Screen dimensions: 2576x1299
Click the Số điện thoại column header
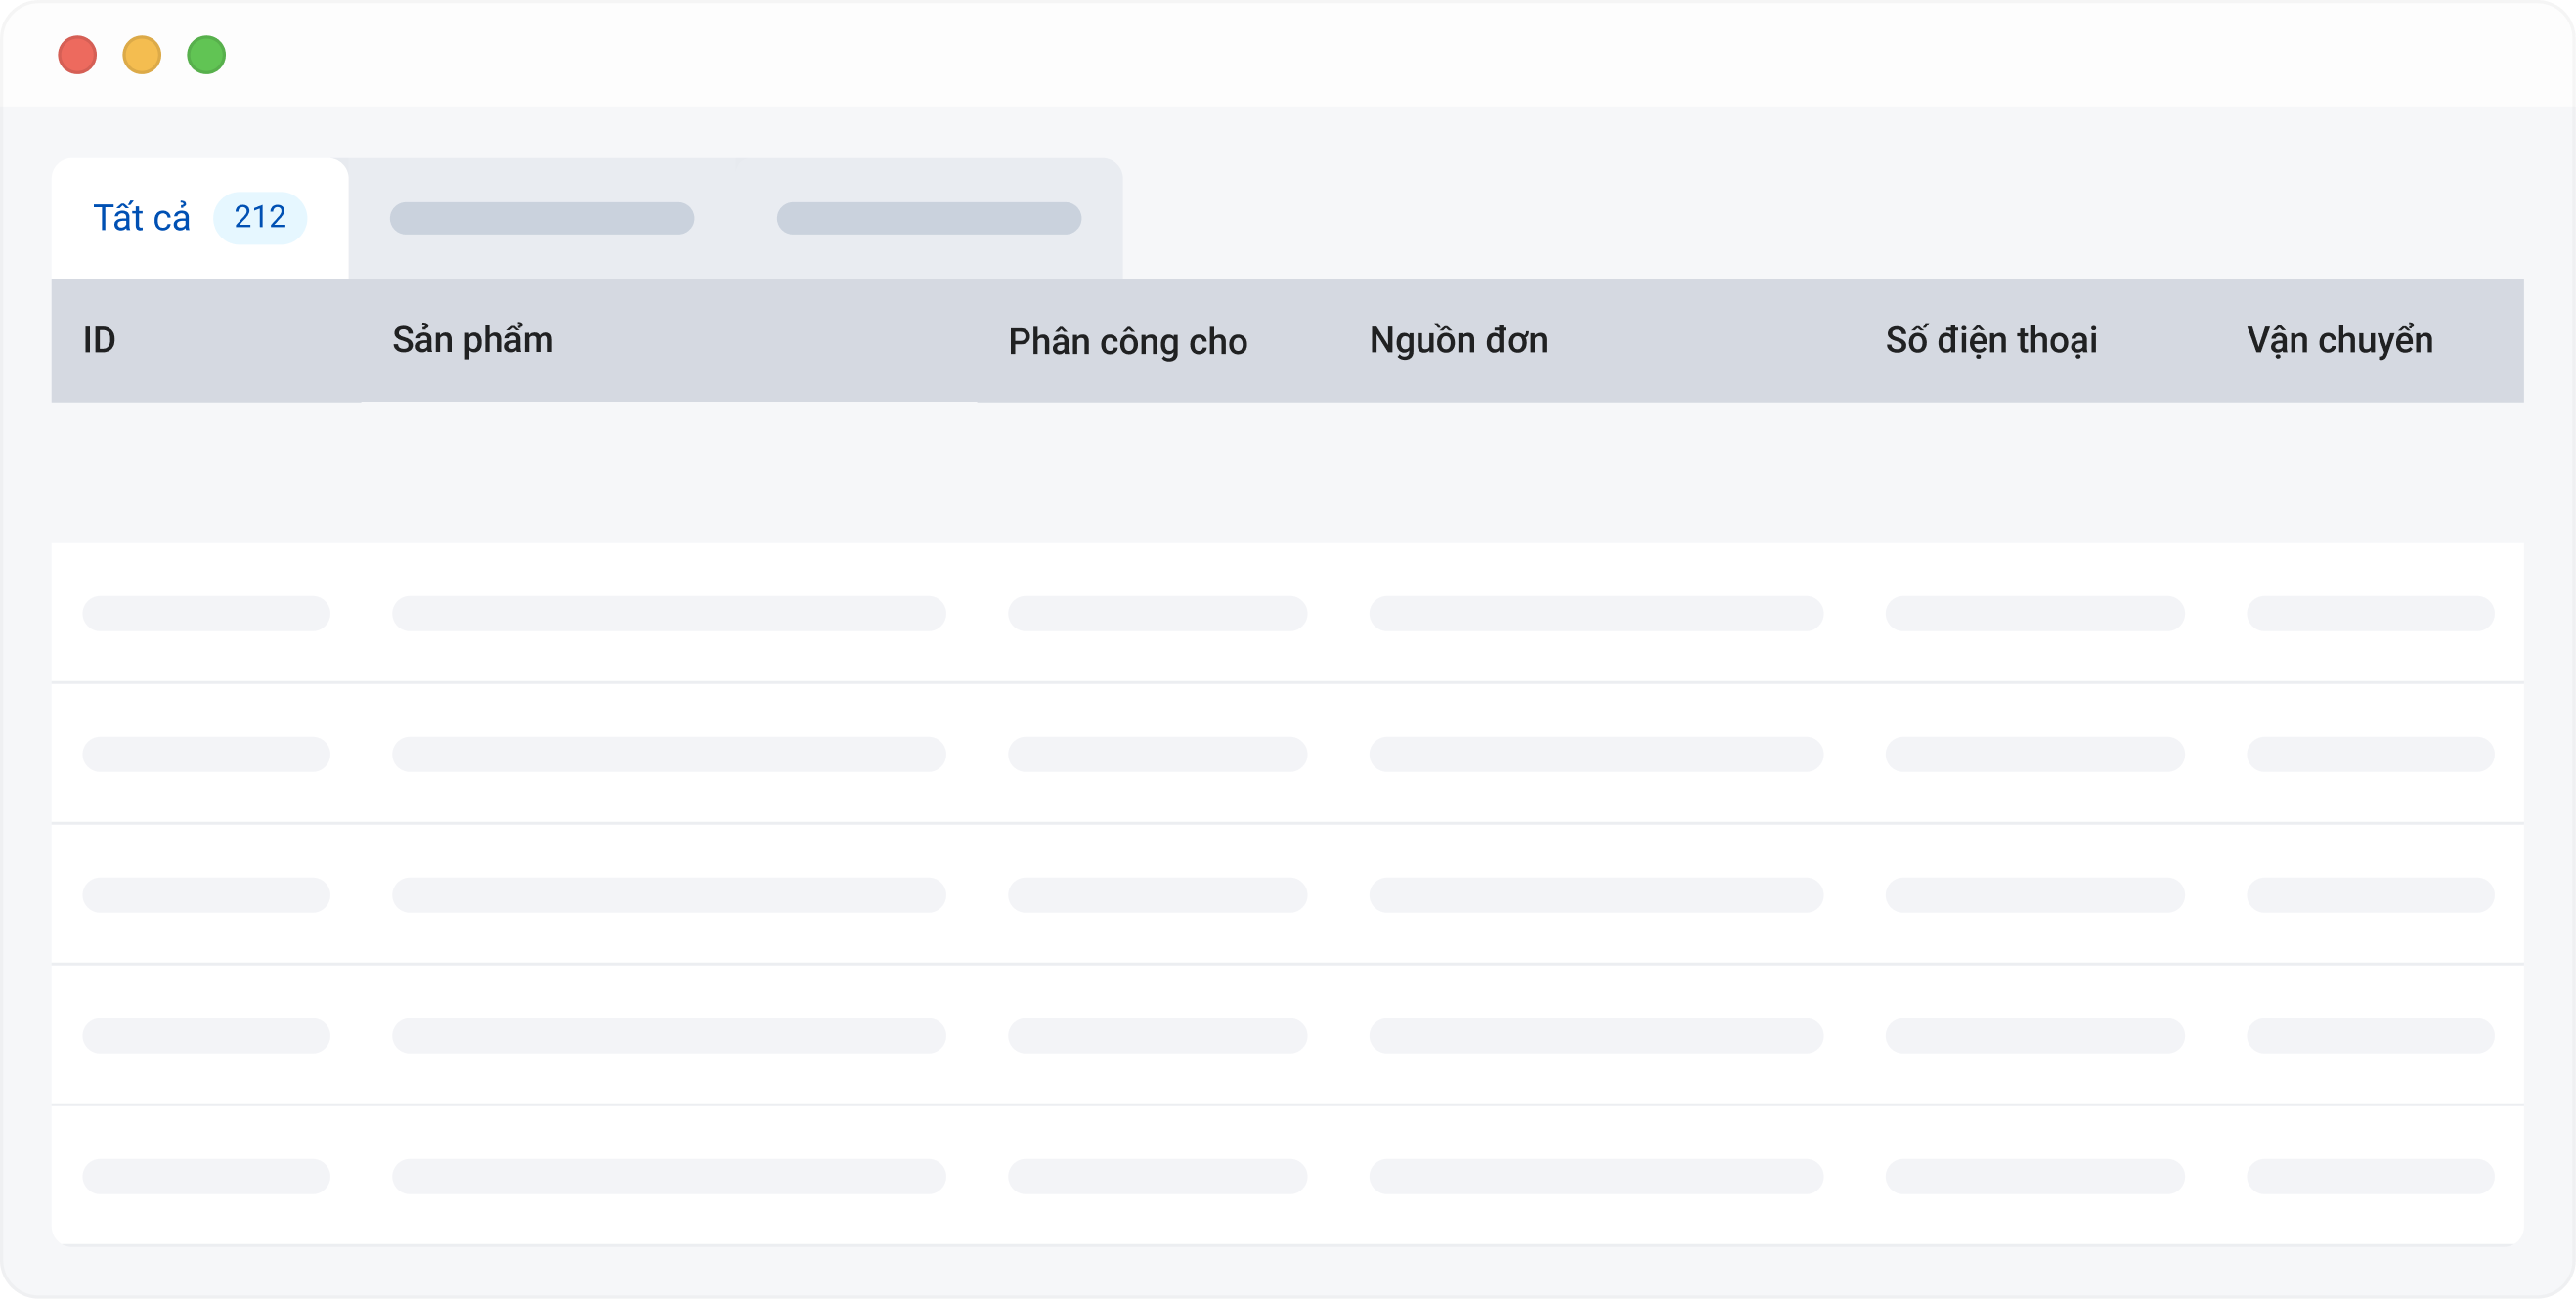pyautogui.click(x=1991, y=340)
